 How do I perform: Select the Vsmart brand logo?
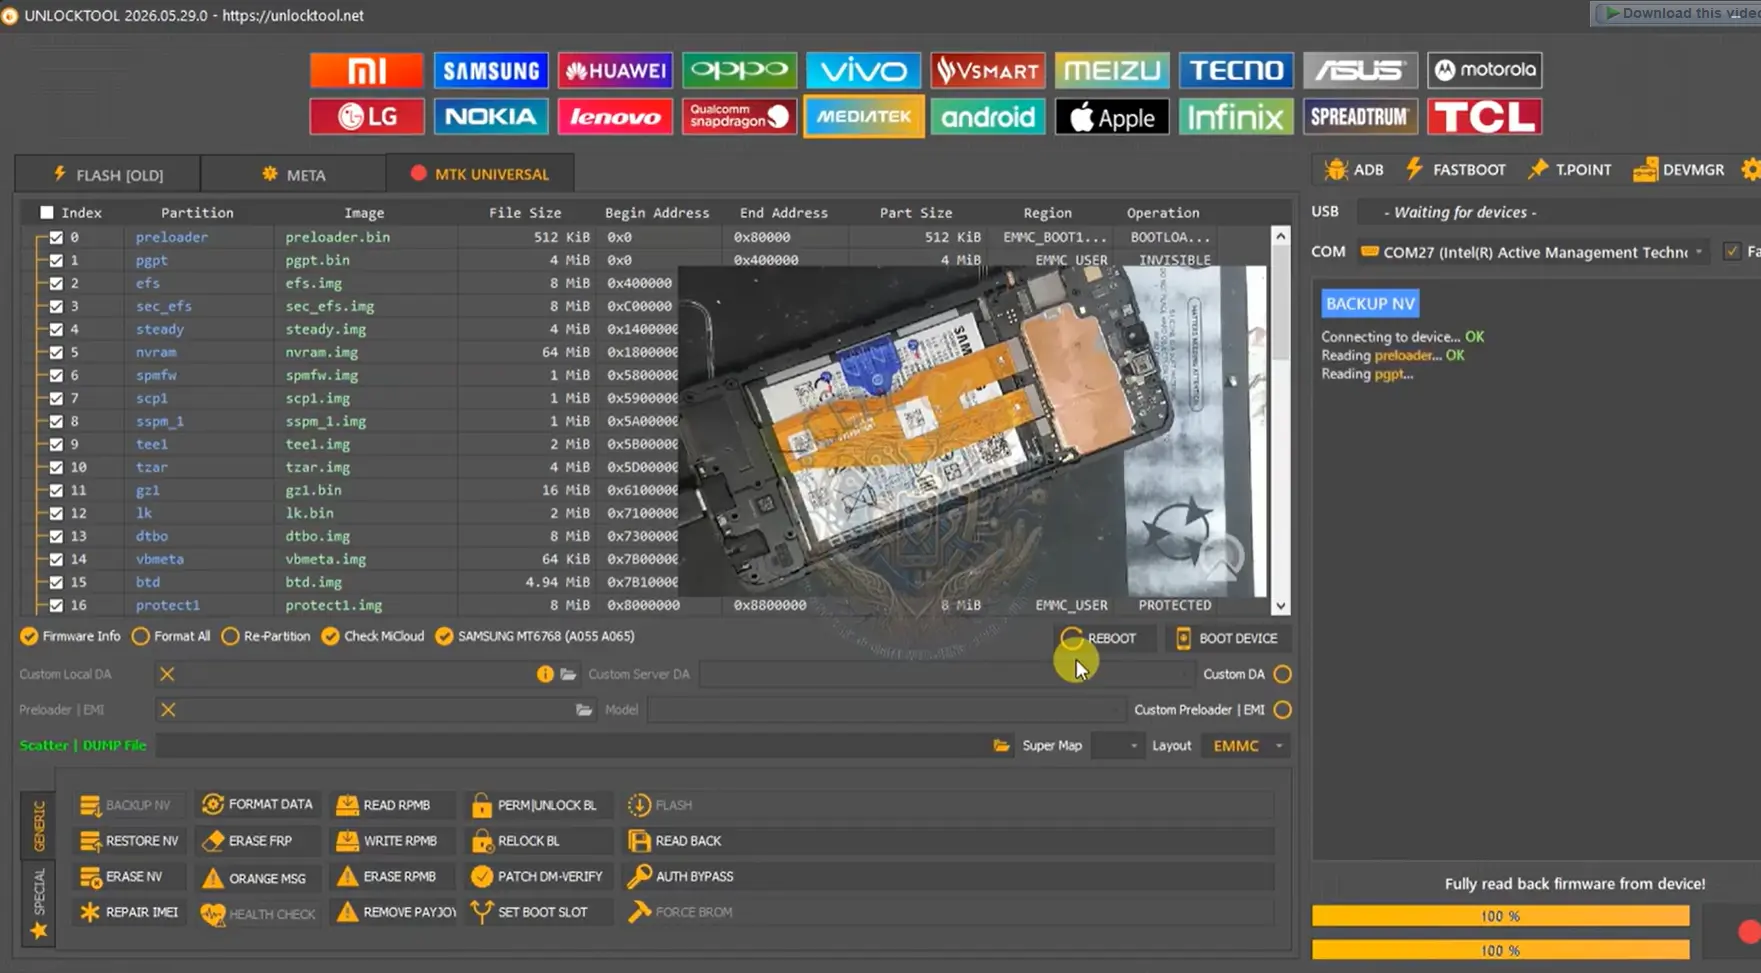pos(987,70)
